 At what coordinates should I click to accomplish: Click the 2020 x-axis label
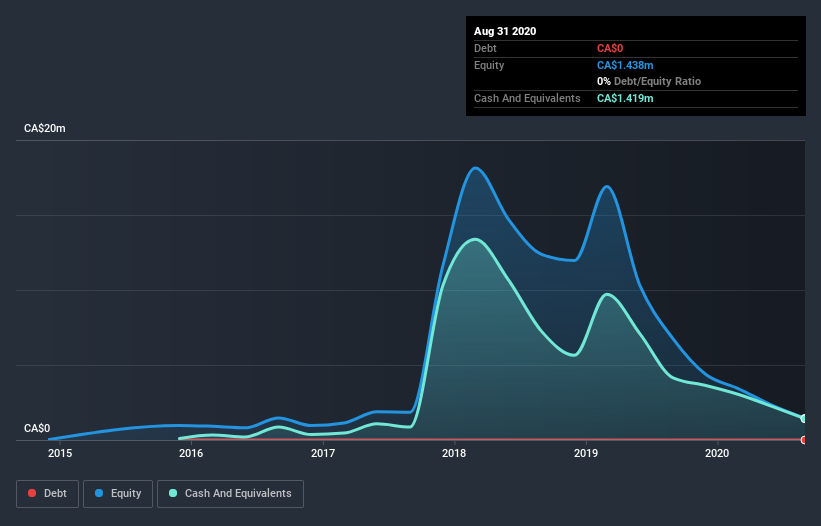pyautogui.click(x=717, y=453)
